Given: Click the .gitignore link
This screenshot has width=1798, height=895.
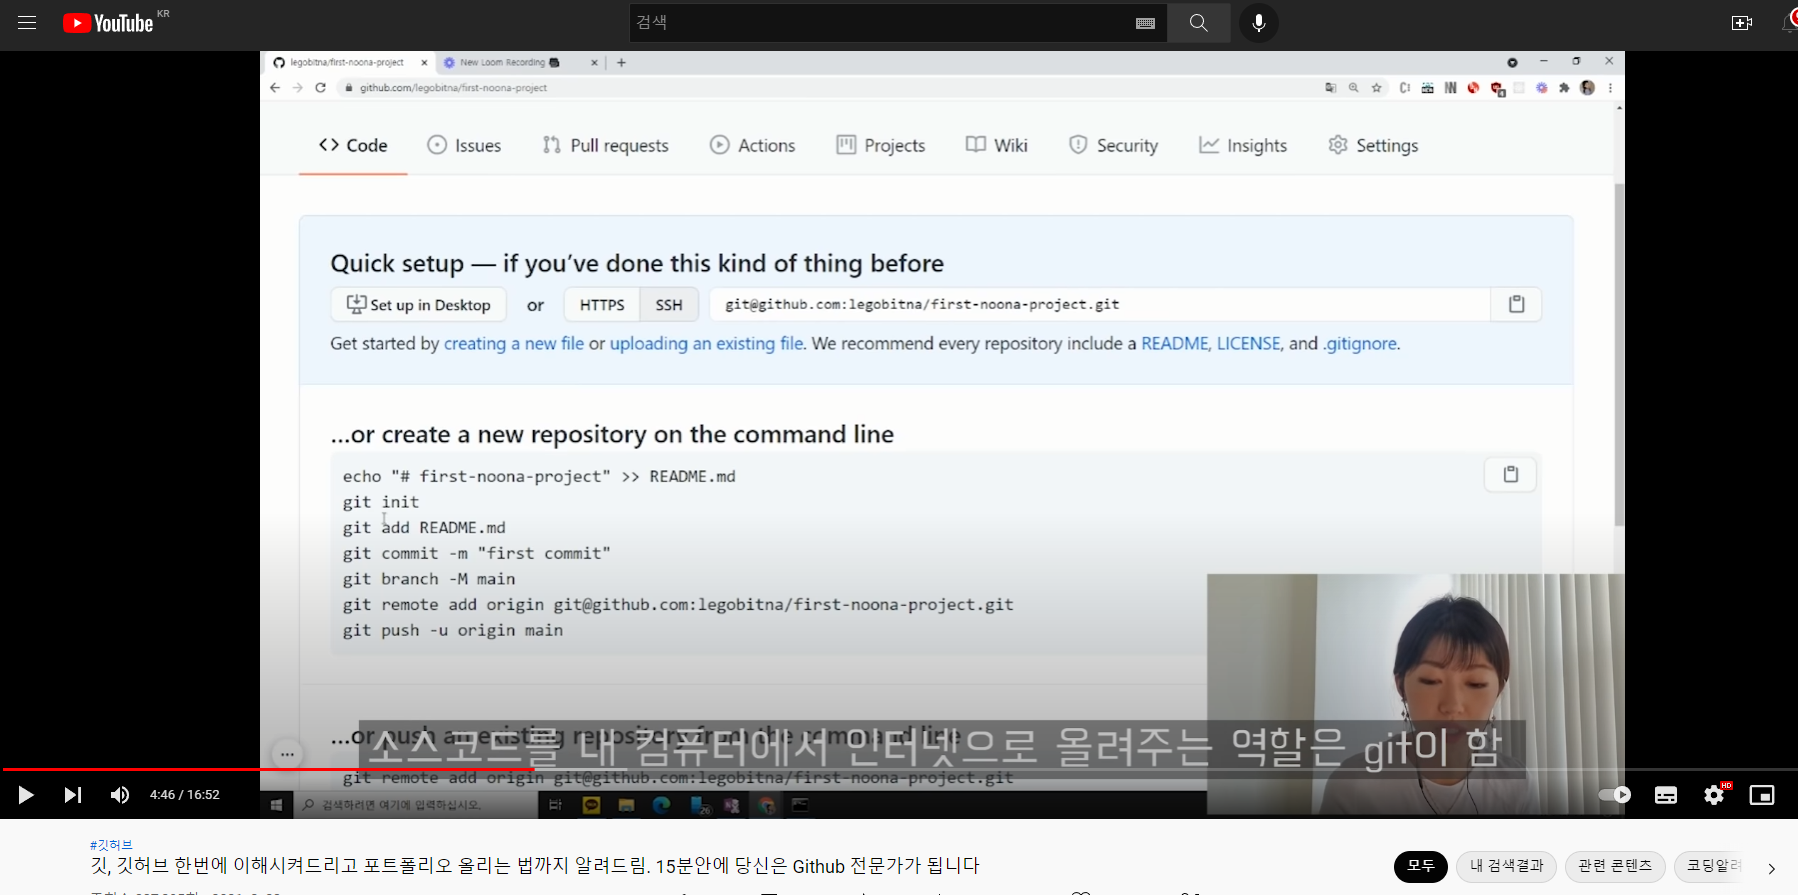Looking at the screenshot, I should [1360, 343].
